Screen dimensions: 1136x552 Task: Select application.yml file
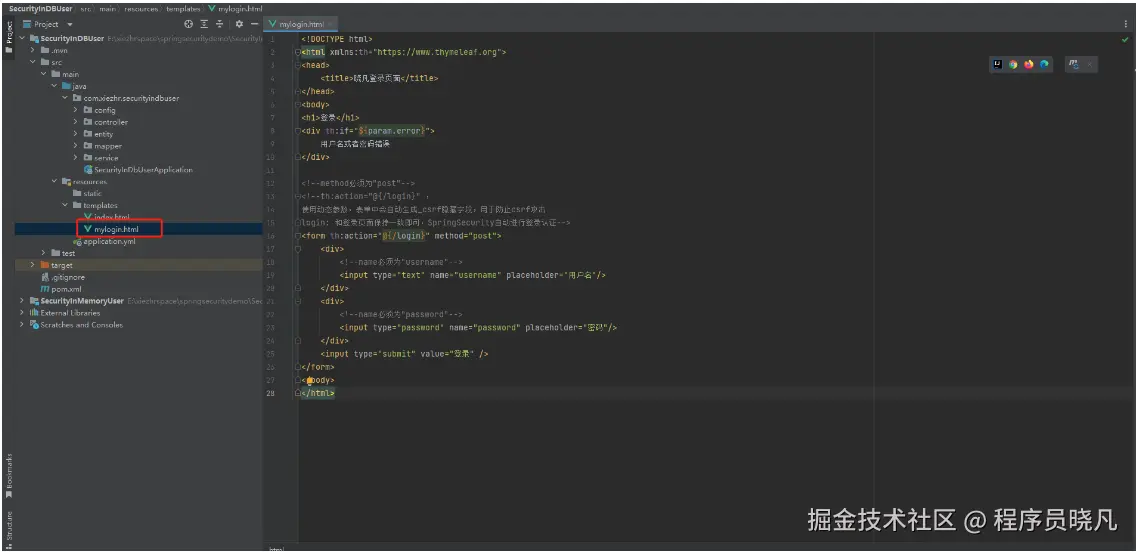(104, 241)
